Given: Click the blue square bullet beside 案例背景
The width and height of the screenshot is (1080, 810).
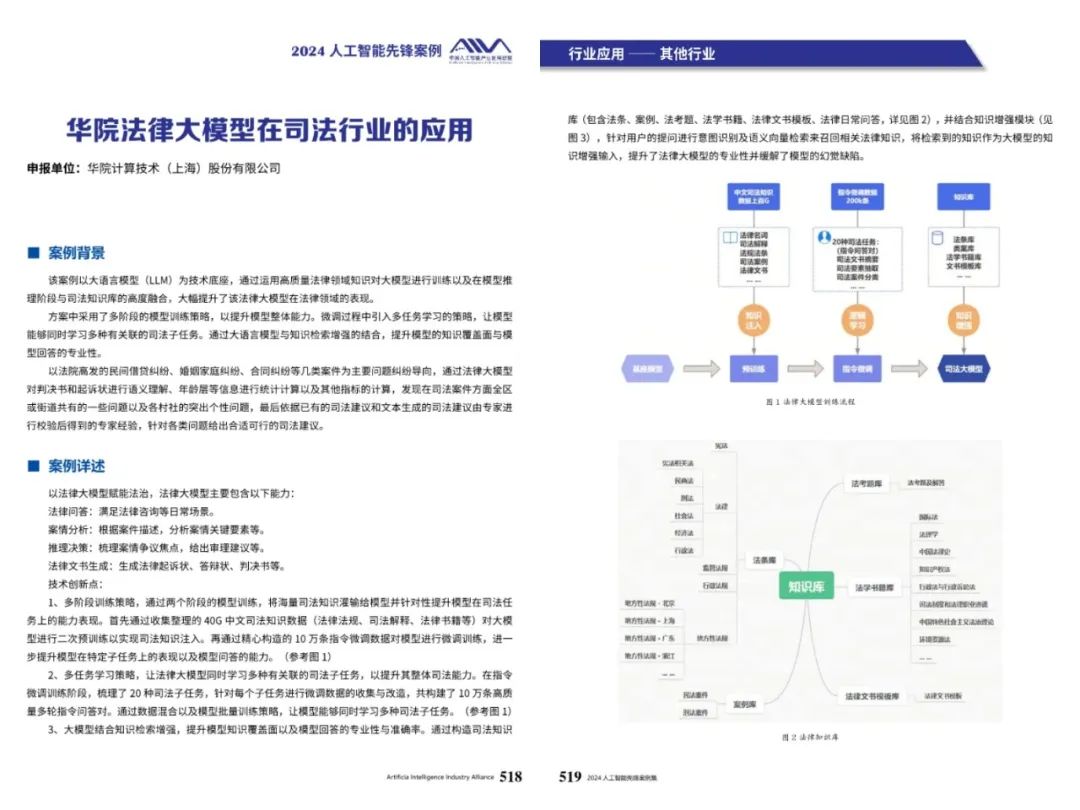Looking at the screenshot, I should pos(33,253).
